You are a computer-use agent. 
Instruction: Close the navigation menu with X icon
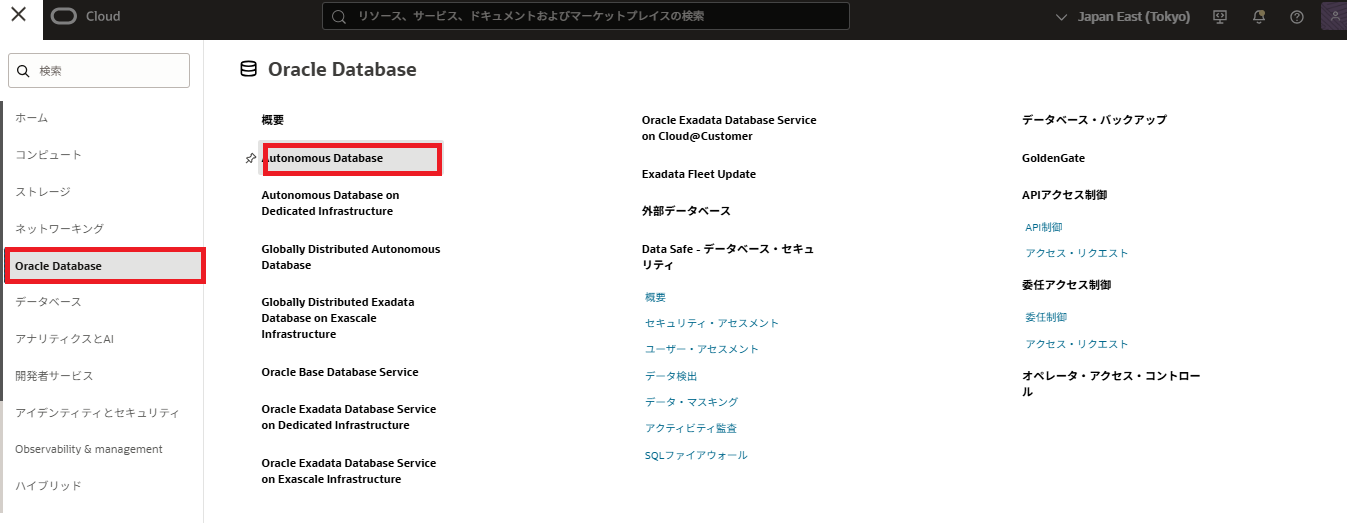(18, 15)
